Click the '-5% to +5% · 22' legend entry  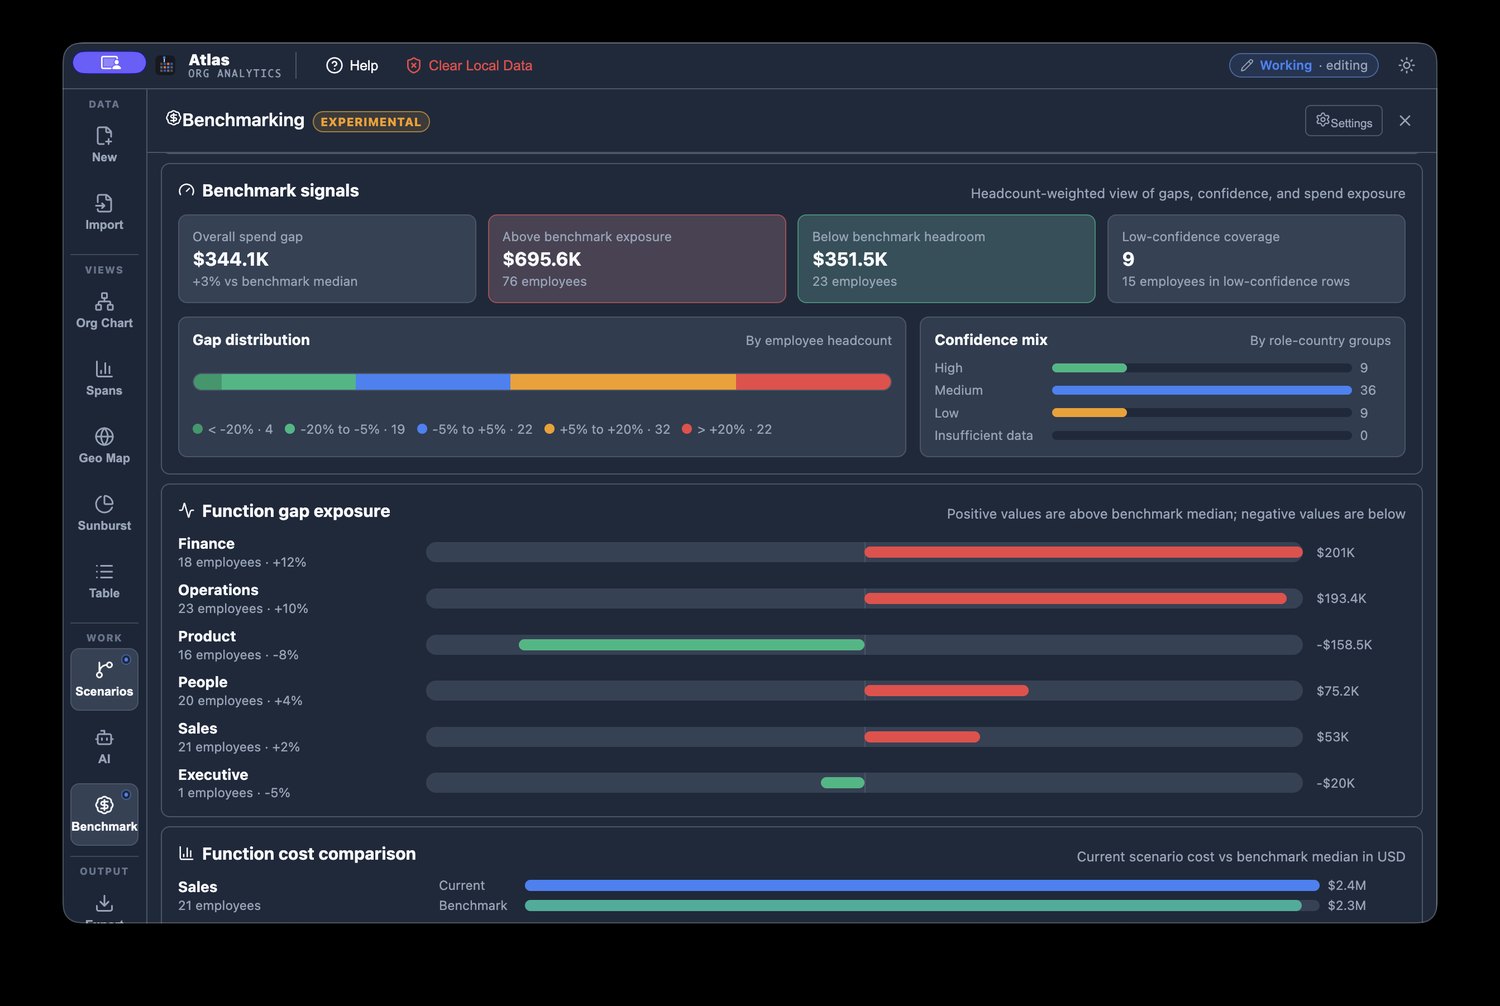475,429
